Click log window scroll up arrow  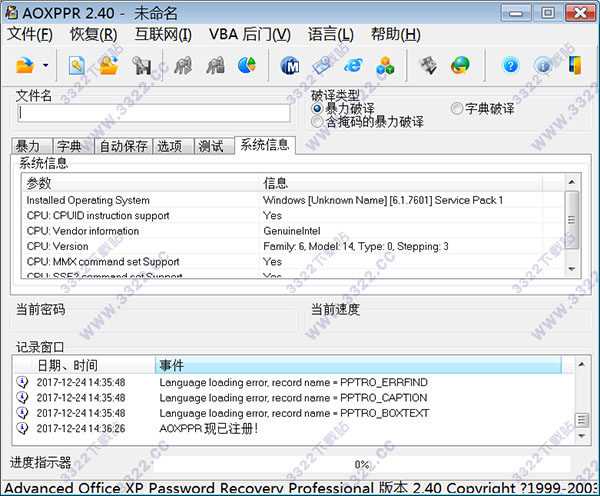(582, 364)
